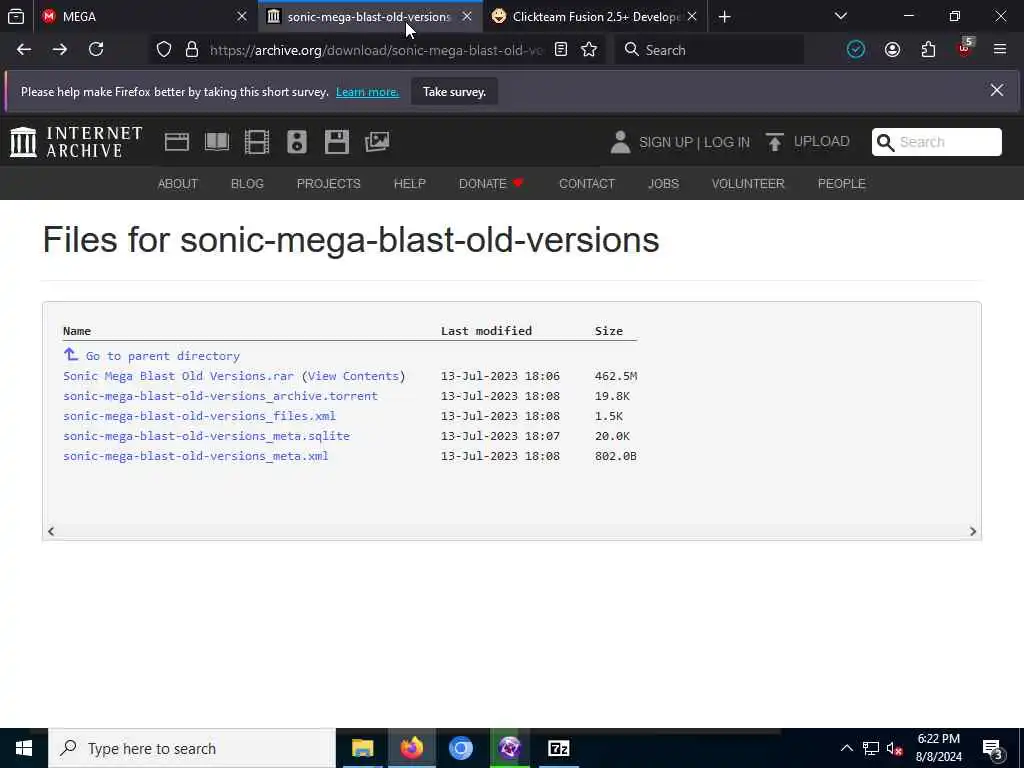Open a new browser tab
This screenshot has width=1024, height=768.
click(724, 17)
